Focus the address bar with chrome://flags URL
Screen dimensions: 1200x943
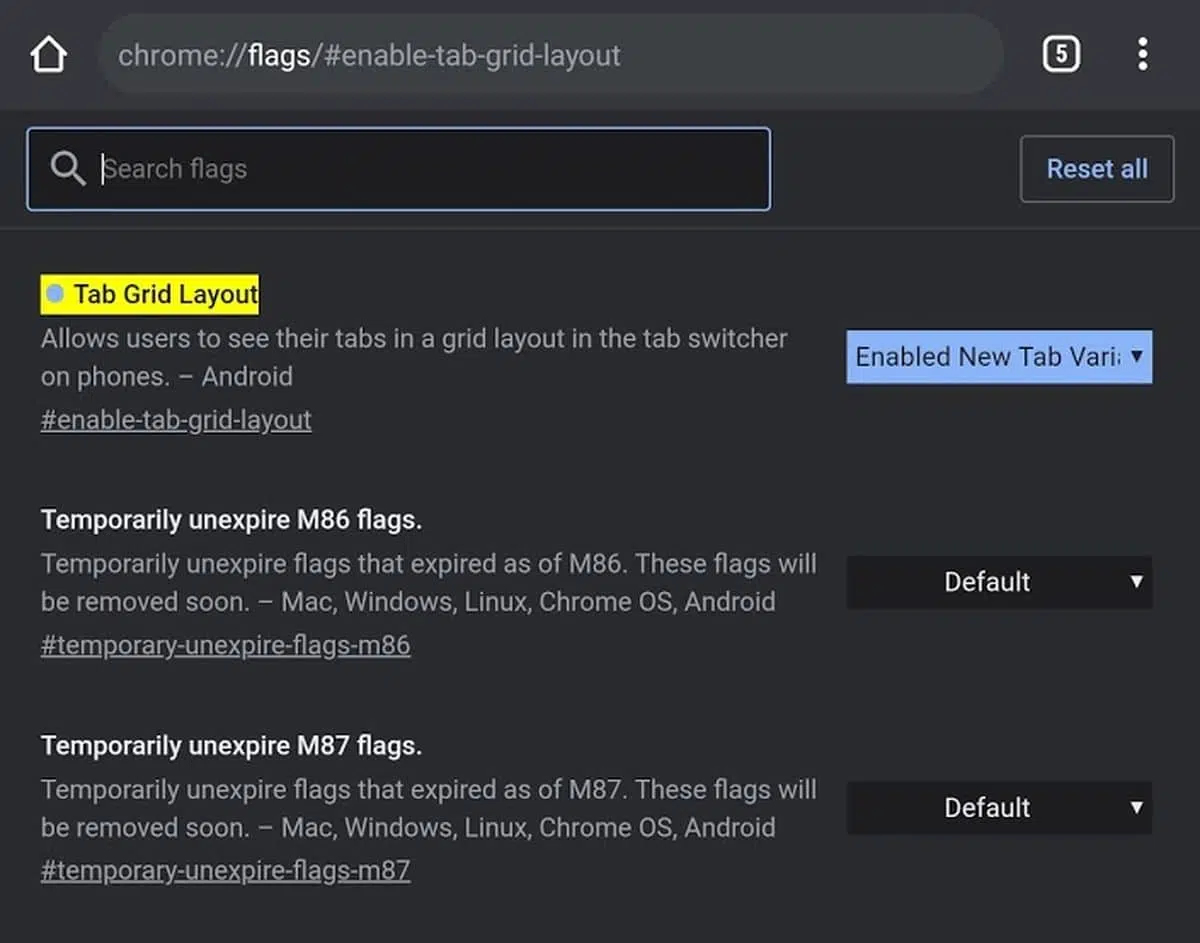[x=550, y=55]
